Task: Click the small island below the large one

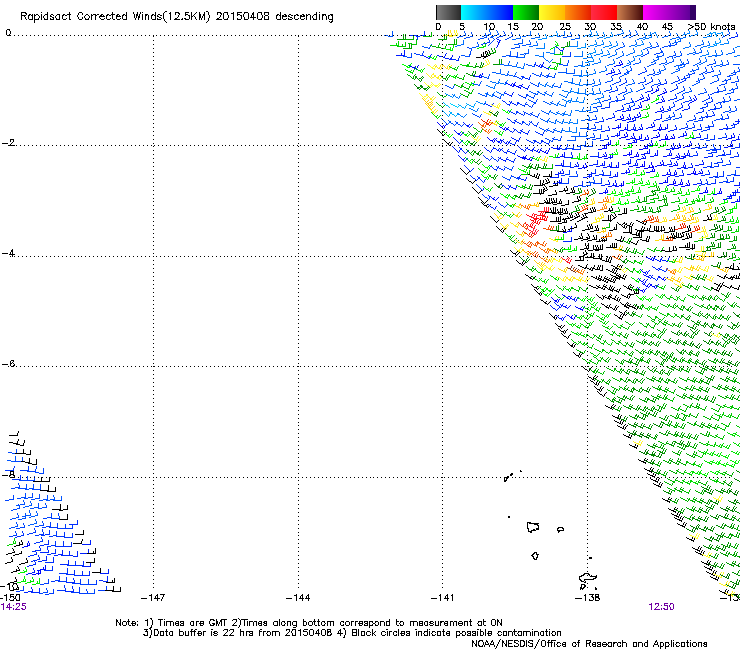Action: coord(535,556)
